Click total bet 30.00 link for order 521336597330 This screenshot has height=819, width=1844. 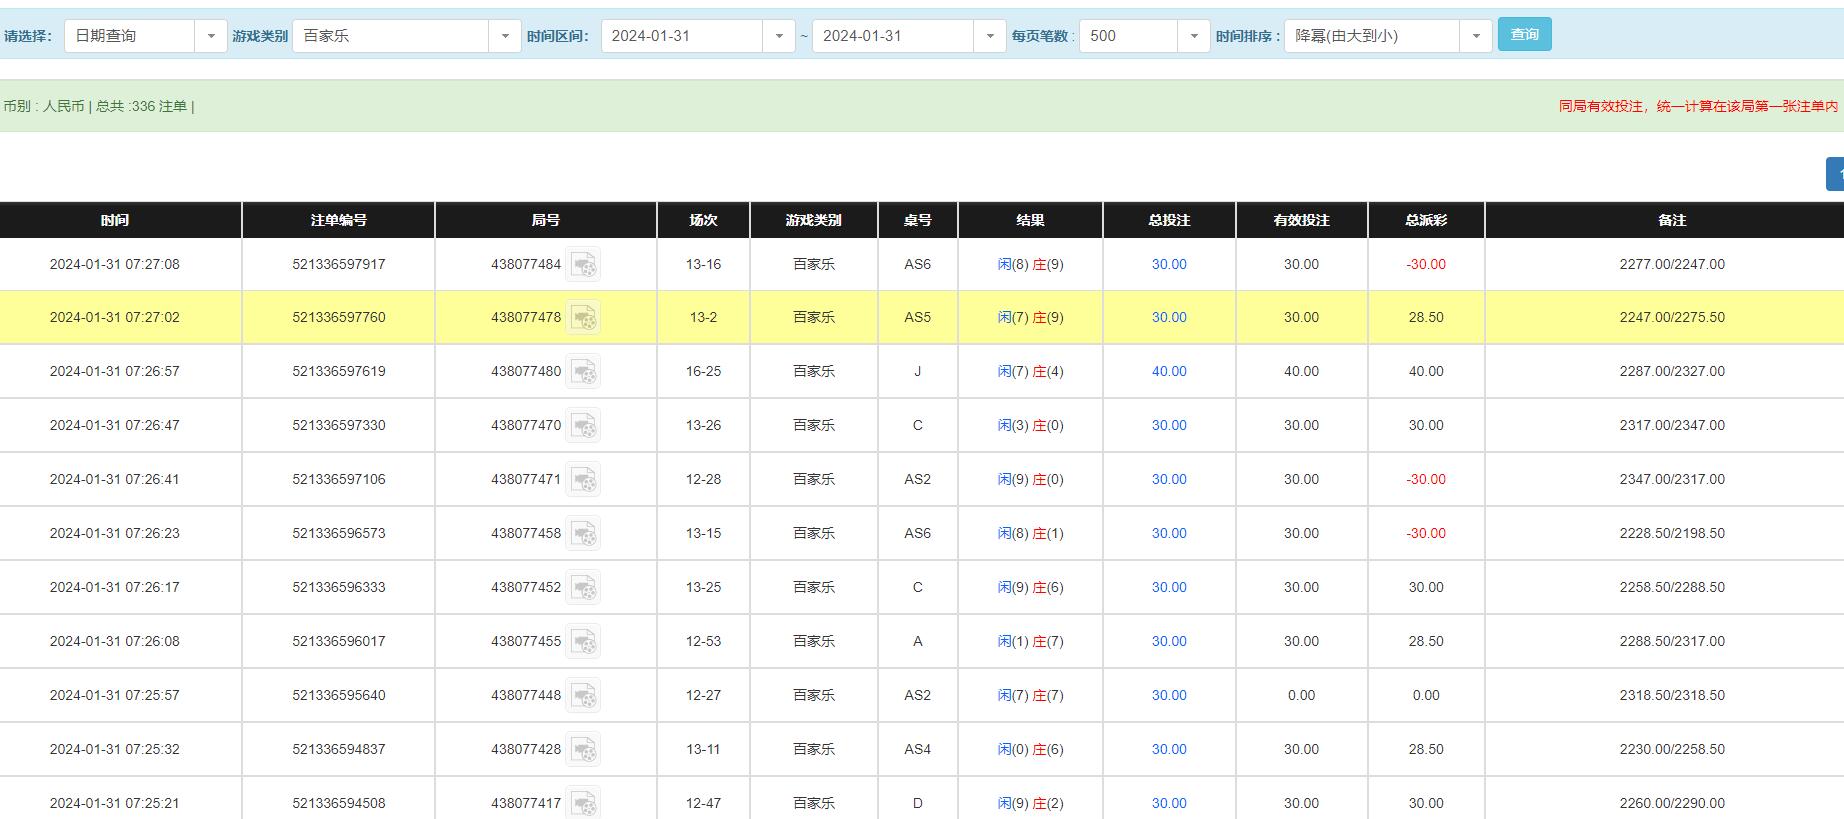point(1169,425)
